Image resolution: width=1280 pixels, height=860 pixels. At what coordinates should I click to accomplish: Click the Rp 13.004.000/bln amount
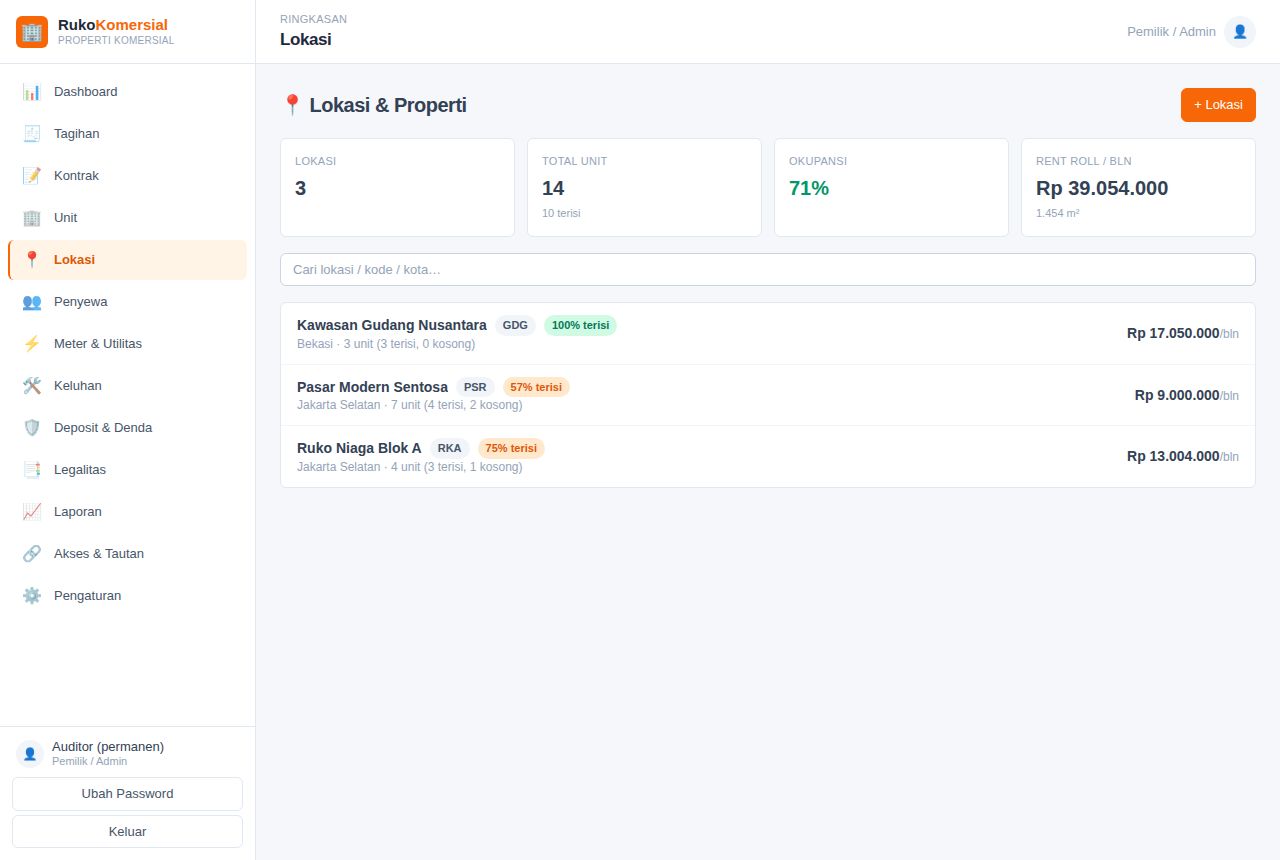pyautogui.click(x=1183, y=456)
